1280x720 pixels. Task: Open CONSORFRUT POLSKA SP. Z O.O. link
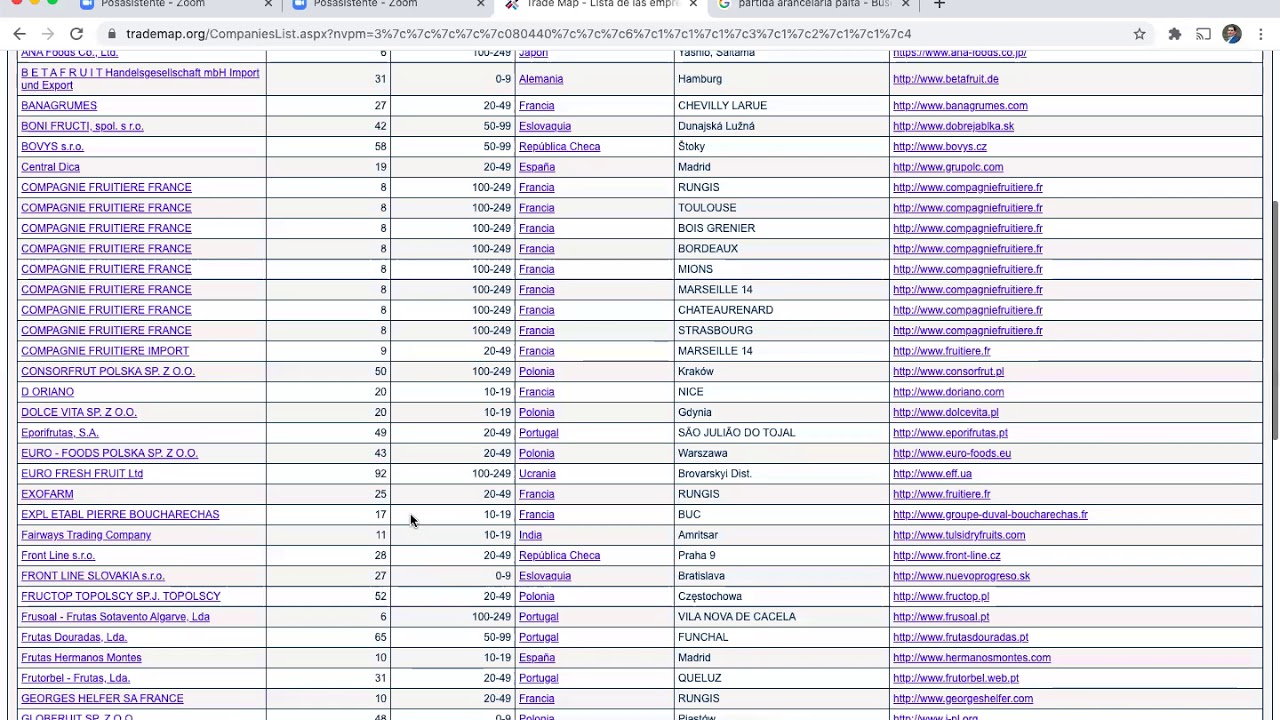[x=108, y=371]
